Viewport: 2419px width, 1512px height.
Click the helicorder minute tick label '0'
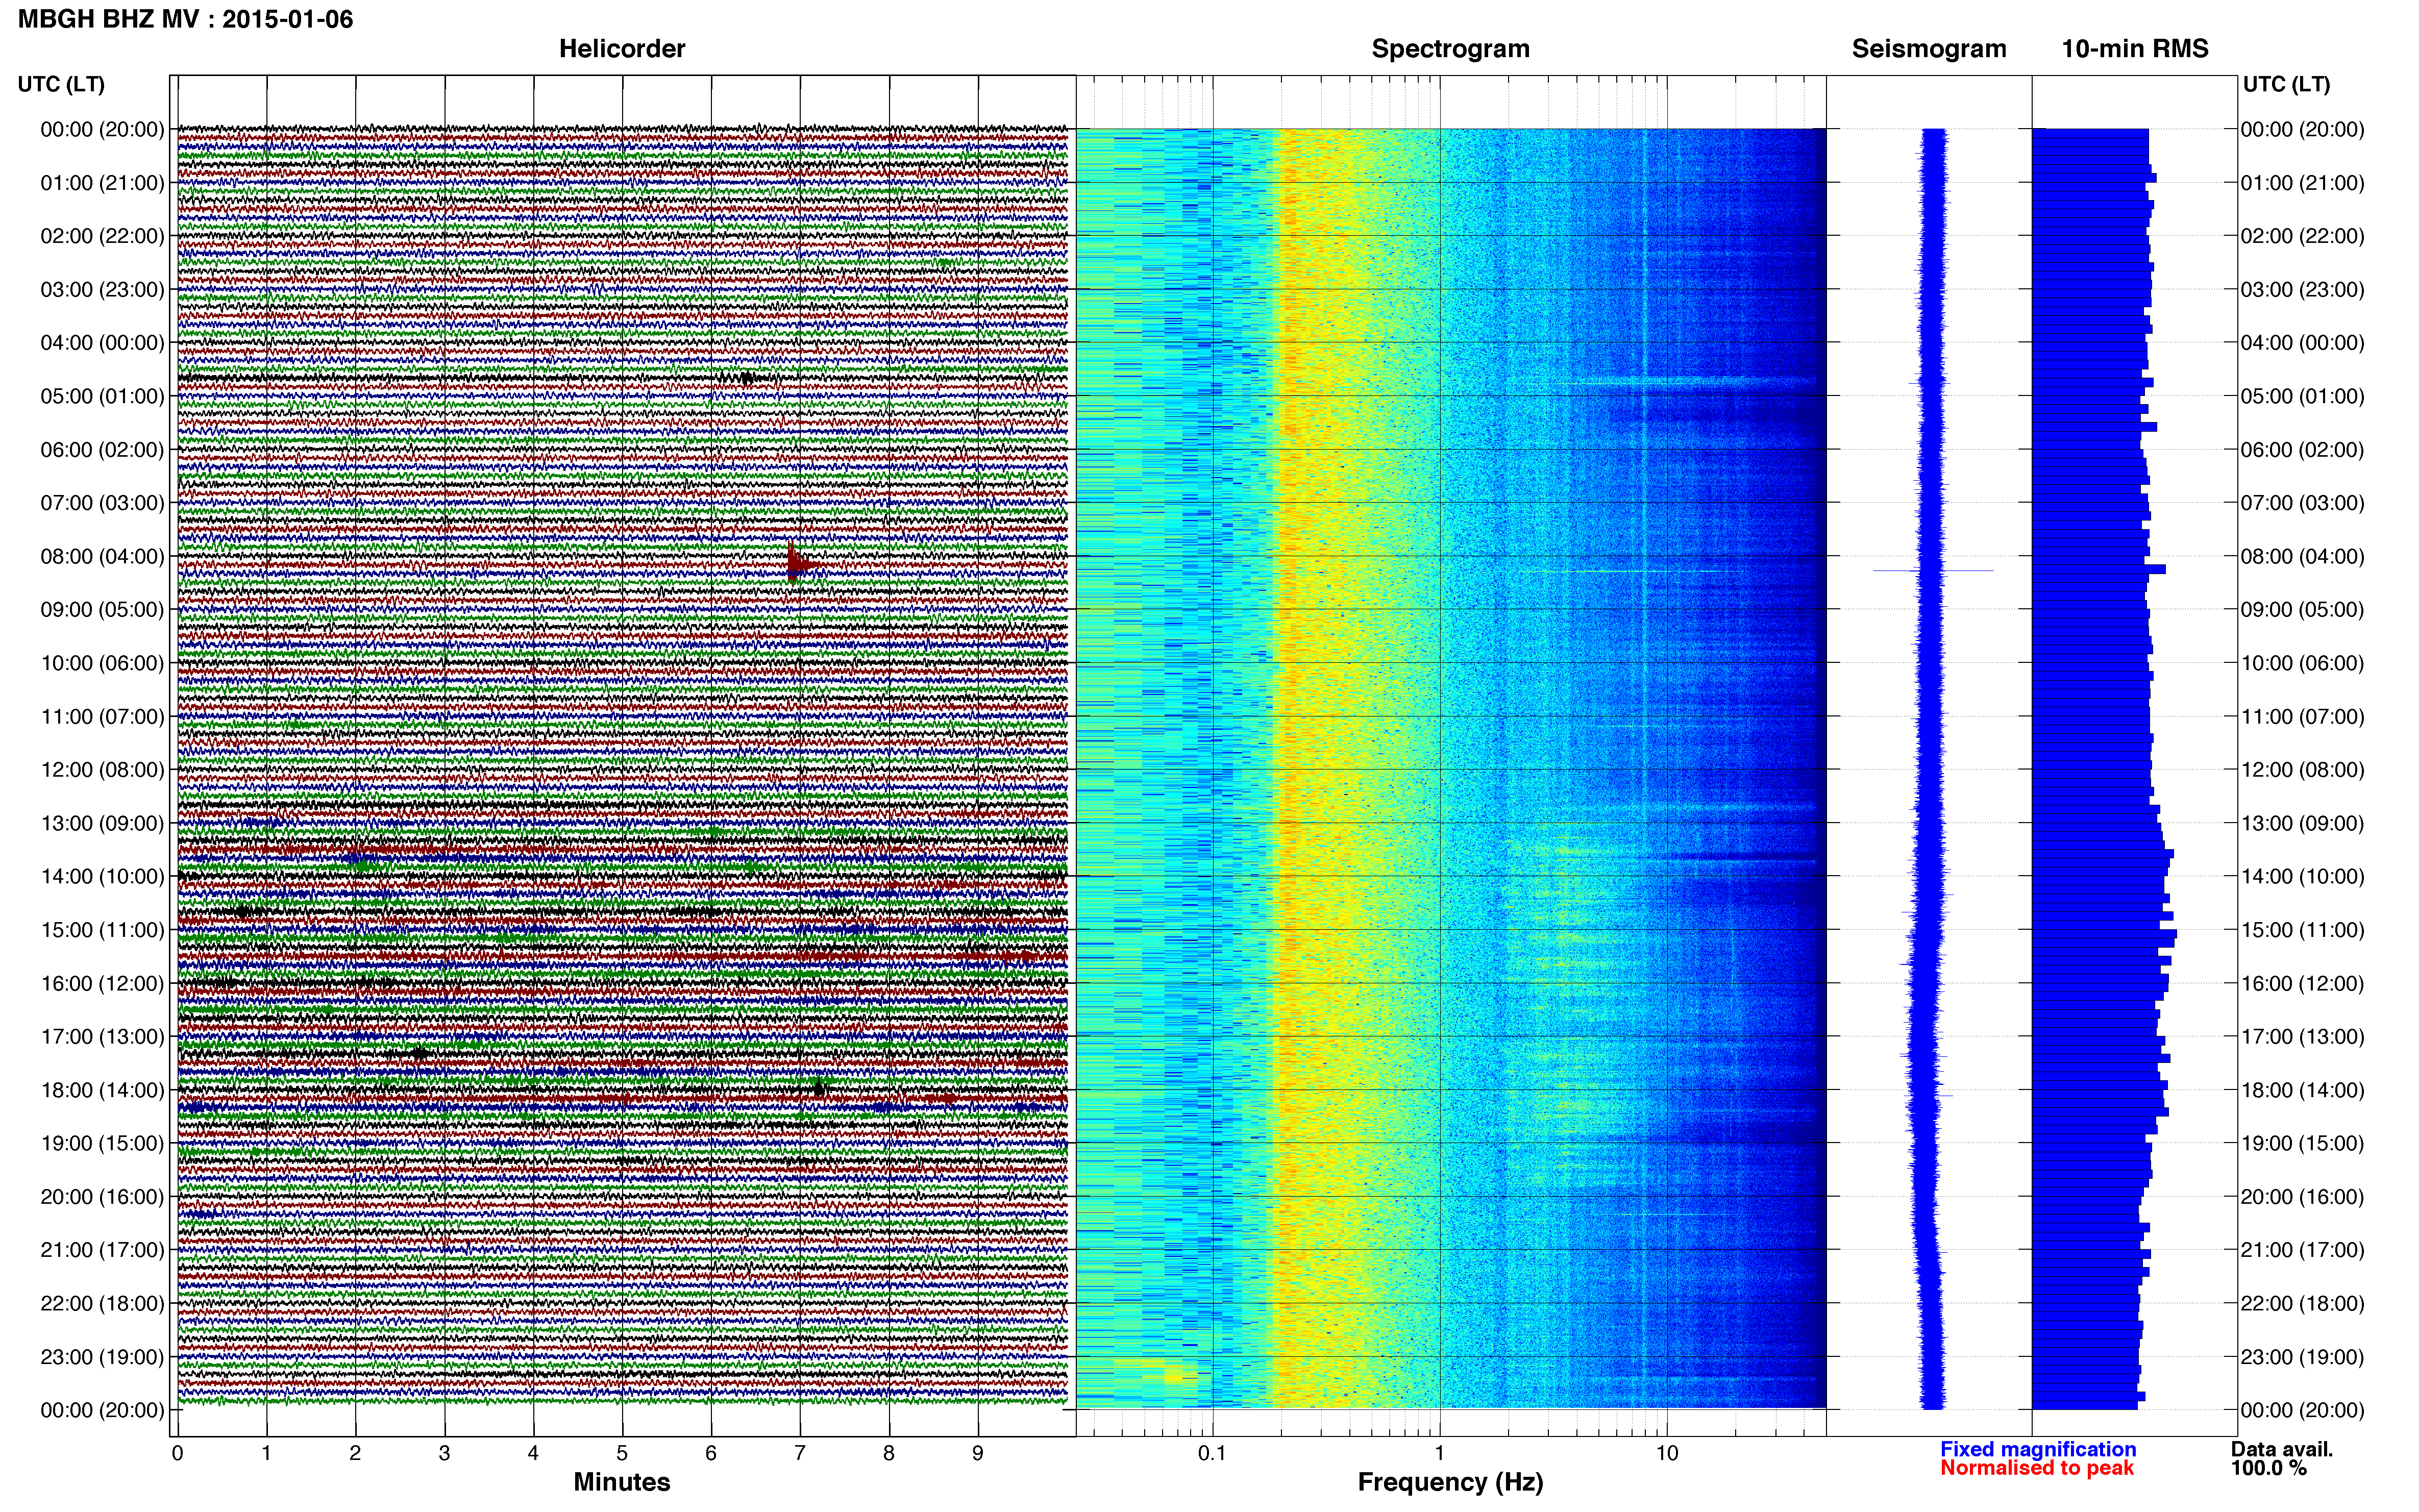click(x=177, y=1453)
